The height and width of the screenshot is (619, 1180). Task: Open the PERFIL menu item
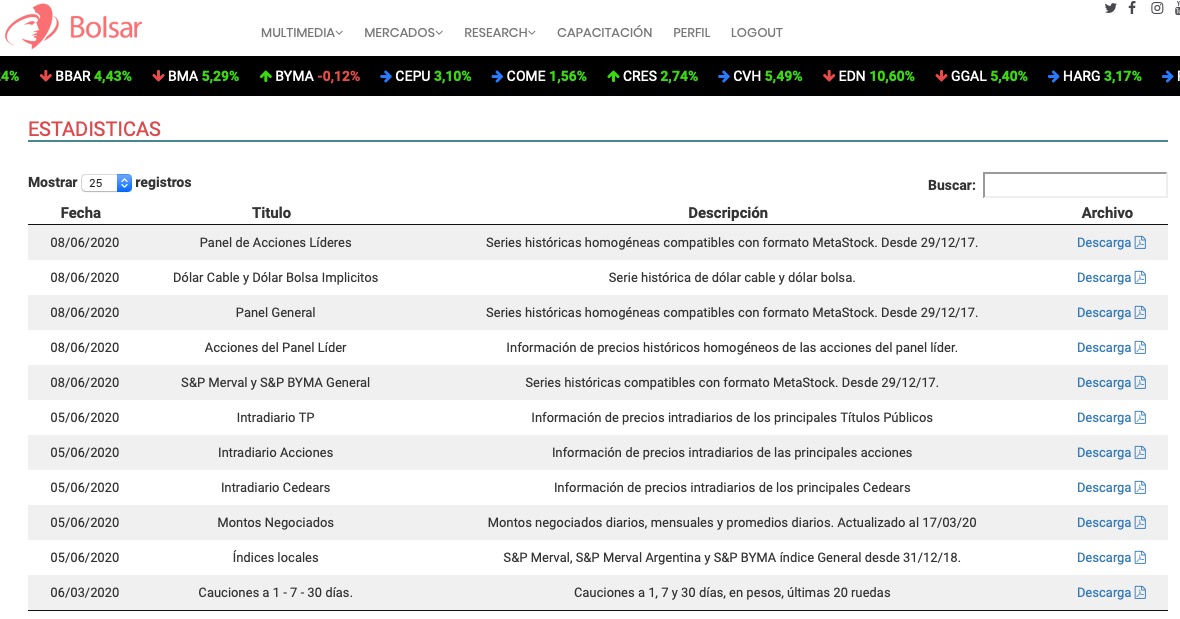[692, 32]
